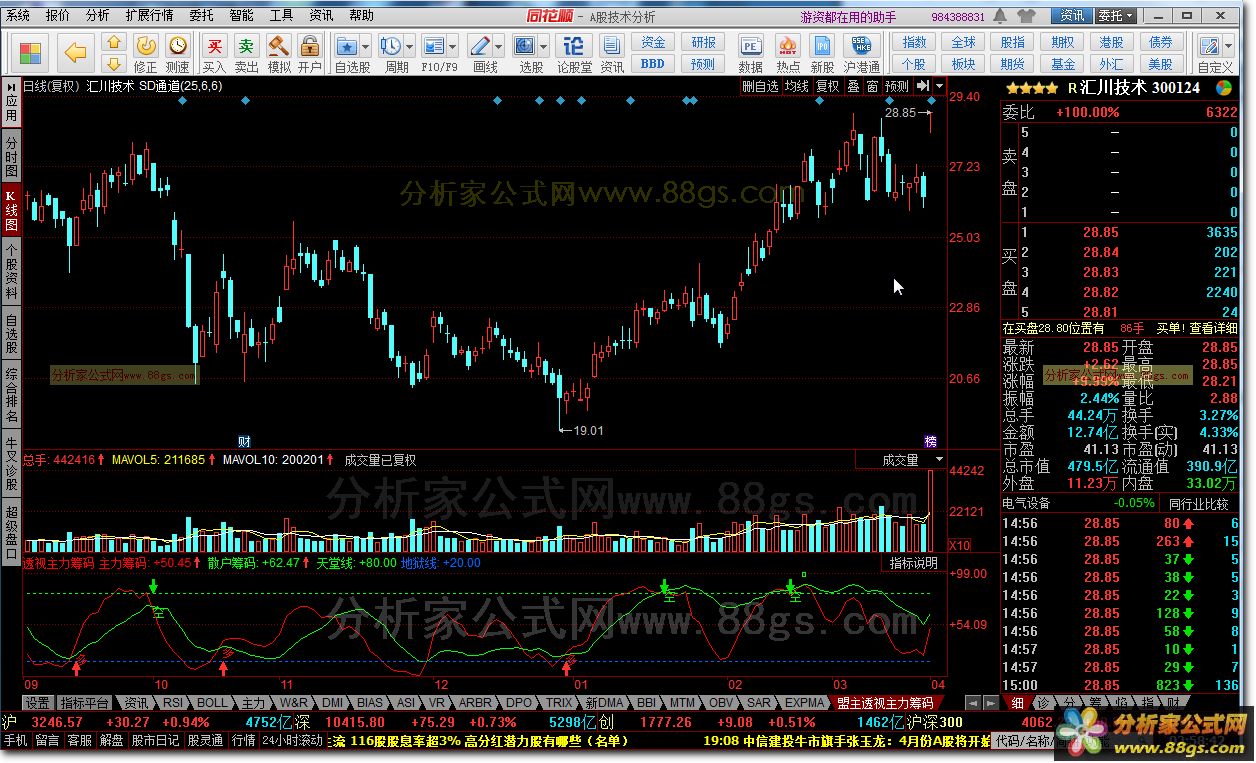Open the 扩展行情 menu

(149, 16)
